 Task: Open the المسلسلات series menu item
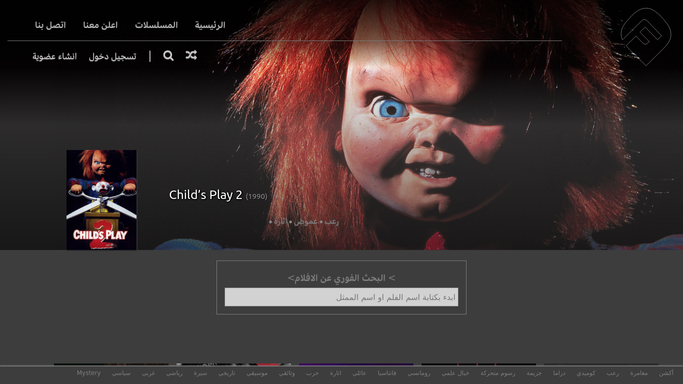point(156,25)
